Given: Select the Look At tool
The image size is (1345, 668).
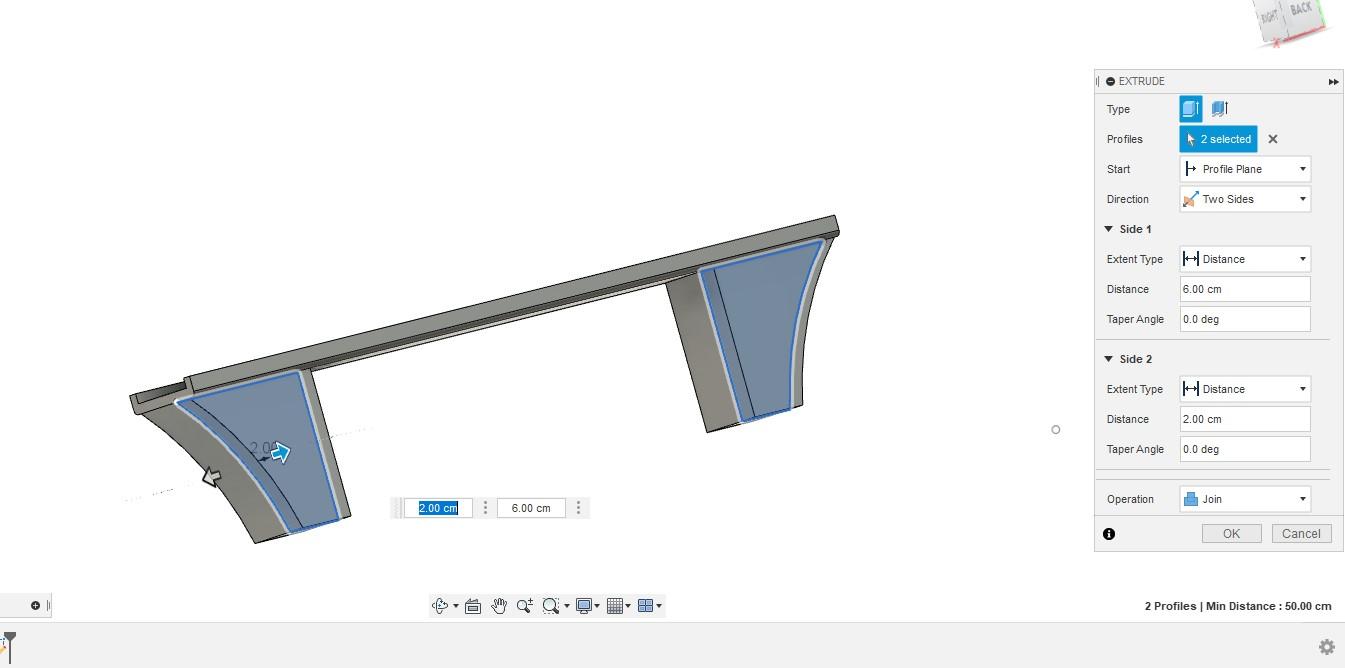Looking at the screenshot, I should [x=472, y=605].
